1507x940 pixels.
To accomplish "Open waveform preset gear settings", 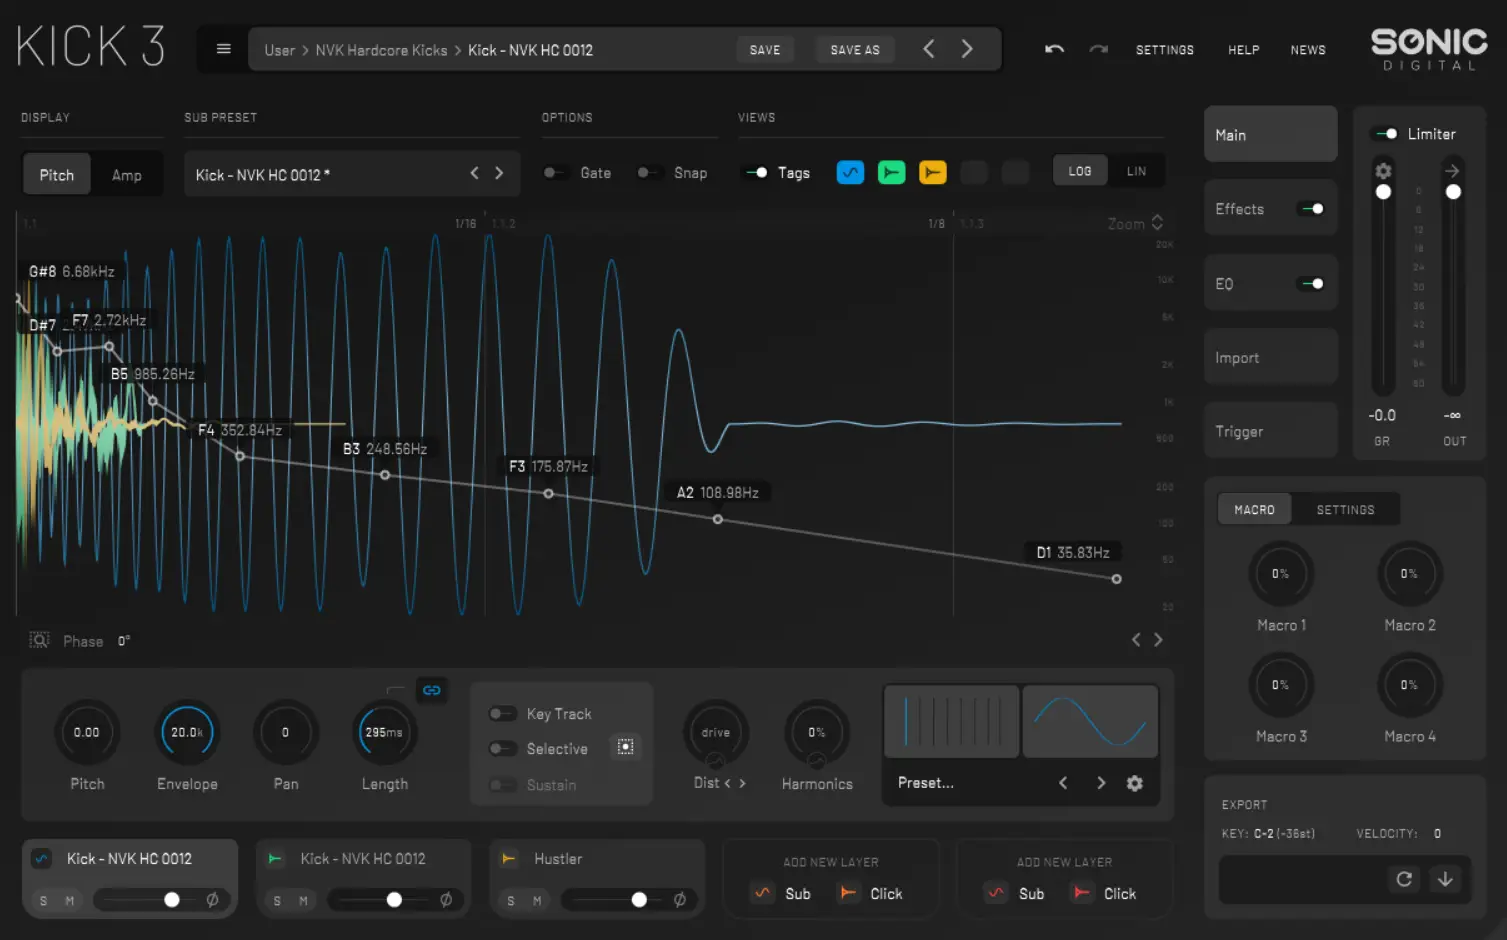I will (x=1134, y=783).
